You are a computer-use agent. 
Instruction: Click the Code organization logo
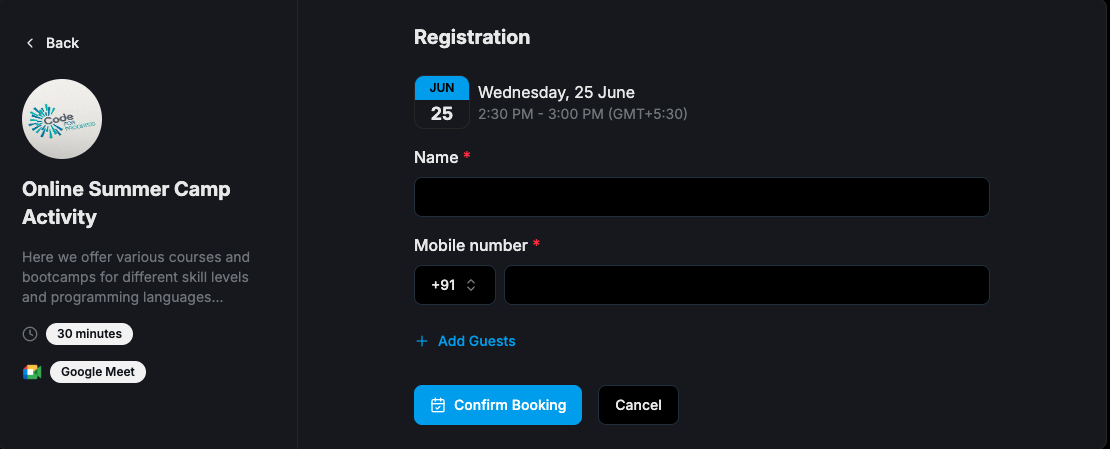[62, 119]
